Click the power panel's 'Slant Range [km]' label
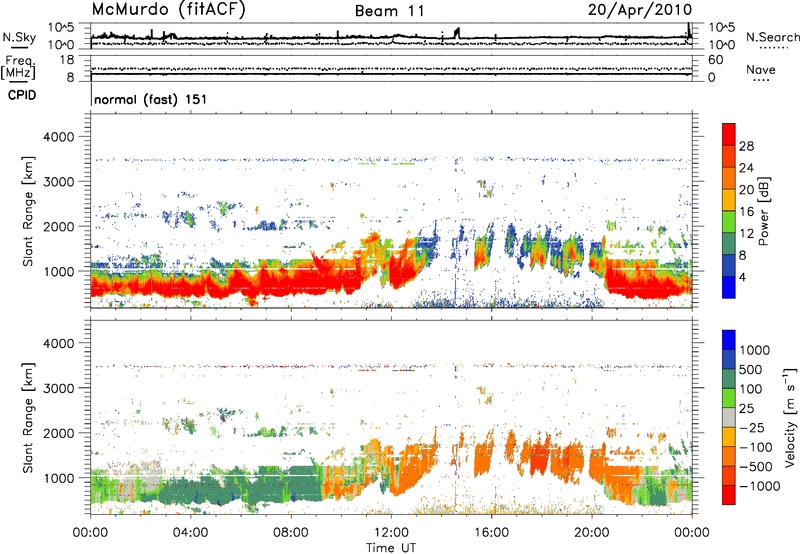 (x=29, y=211)
